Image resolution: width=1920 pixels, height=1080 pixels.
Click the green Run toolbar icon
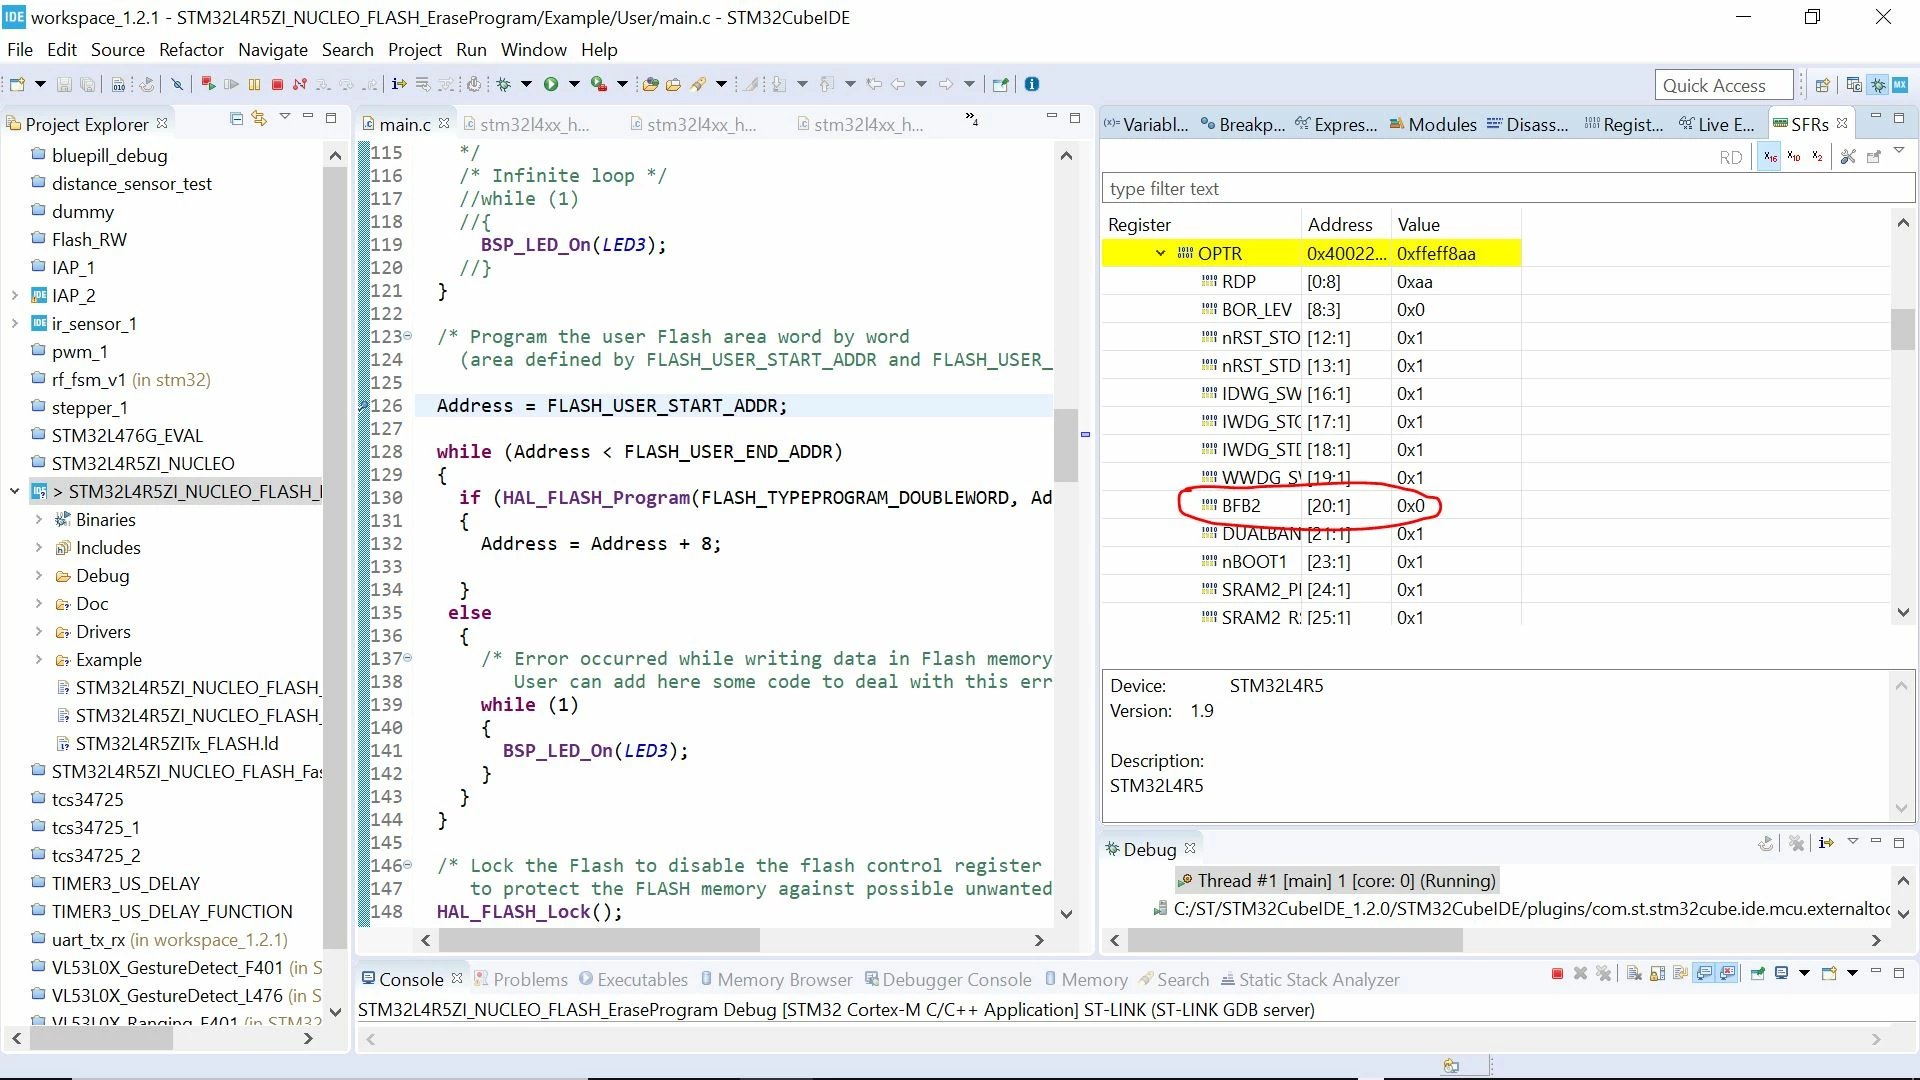click(x=551, y=85)
